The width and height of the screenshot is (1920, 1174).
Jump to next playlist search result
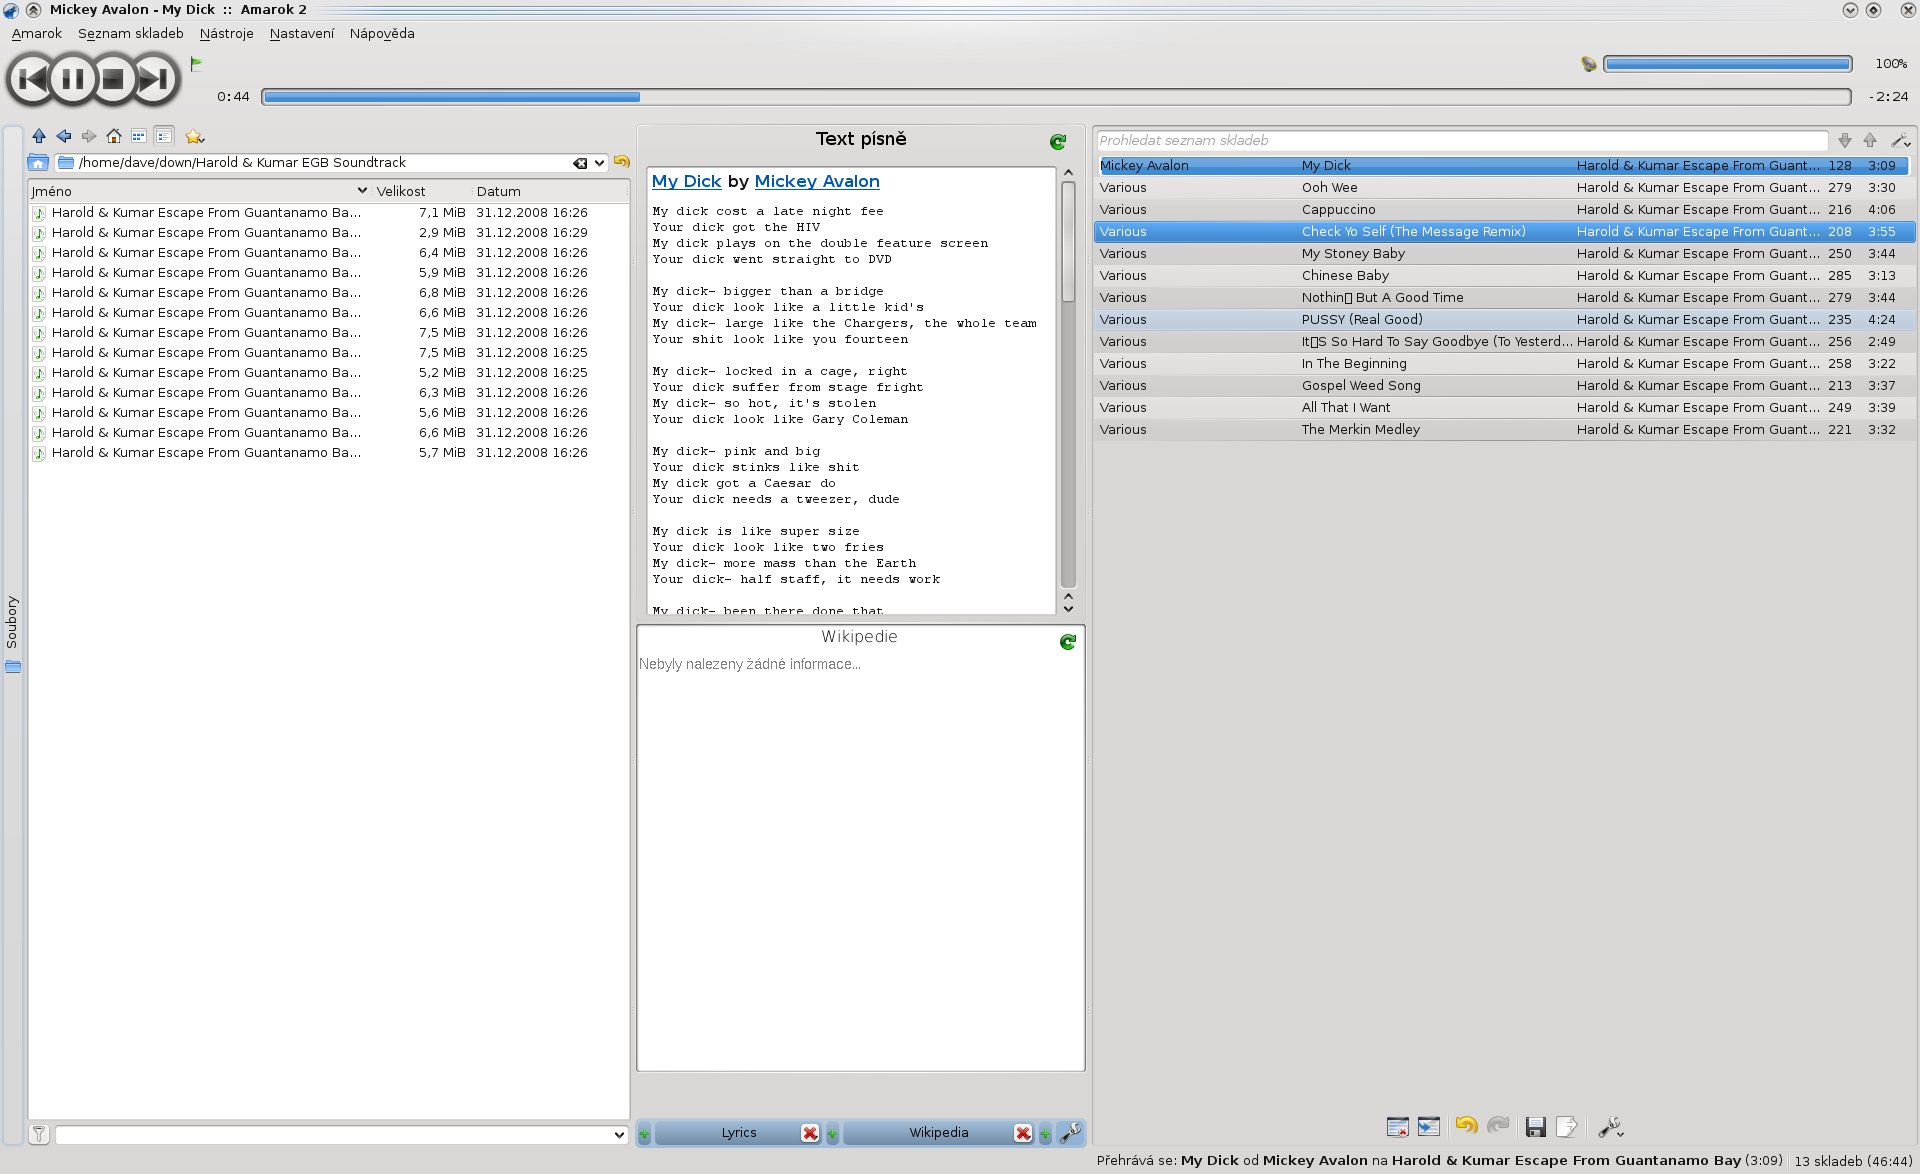tap(1845, 141)
